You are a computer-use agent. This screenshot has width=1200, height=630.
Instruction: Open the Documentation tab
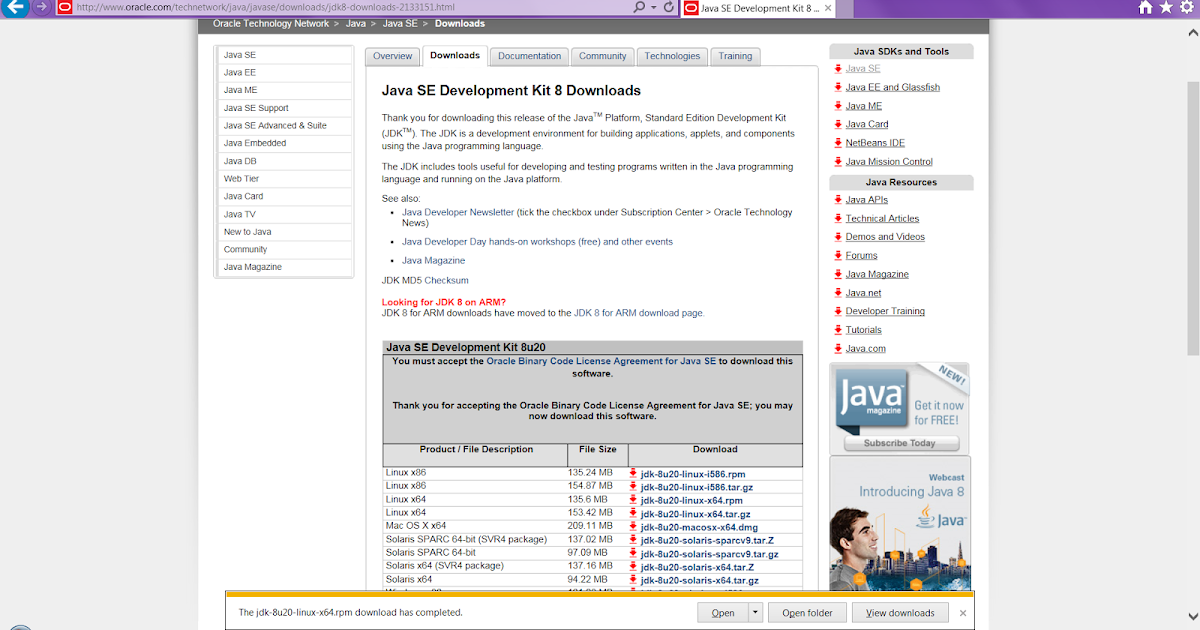pos(530,56)
